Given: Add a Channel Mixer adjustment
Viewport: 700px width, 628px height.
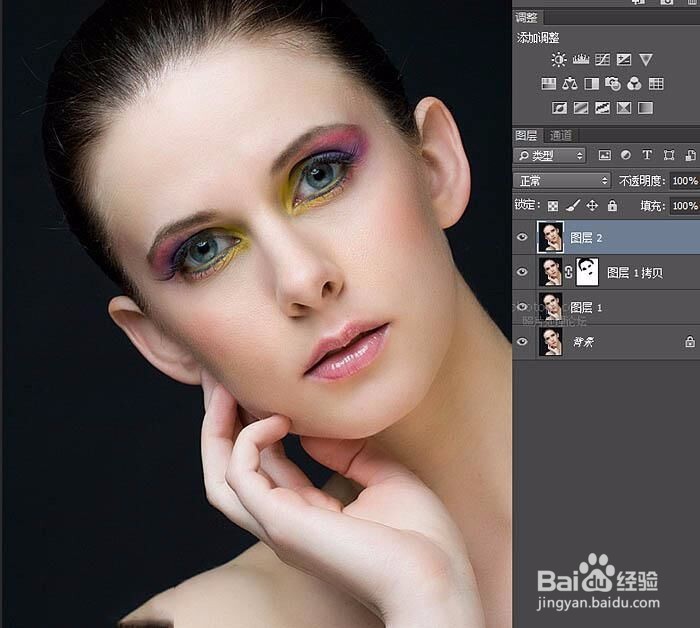Looking at the screenshot, I should pos(634,83).
